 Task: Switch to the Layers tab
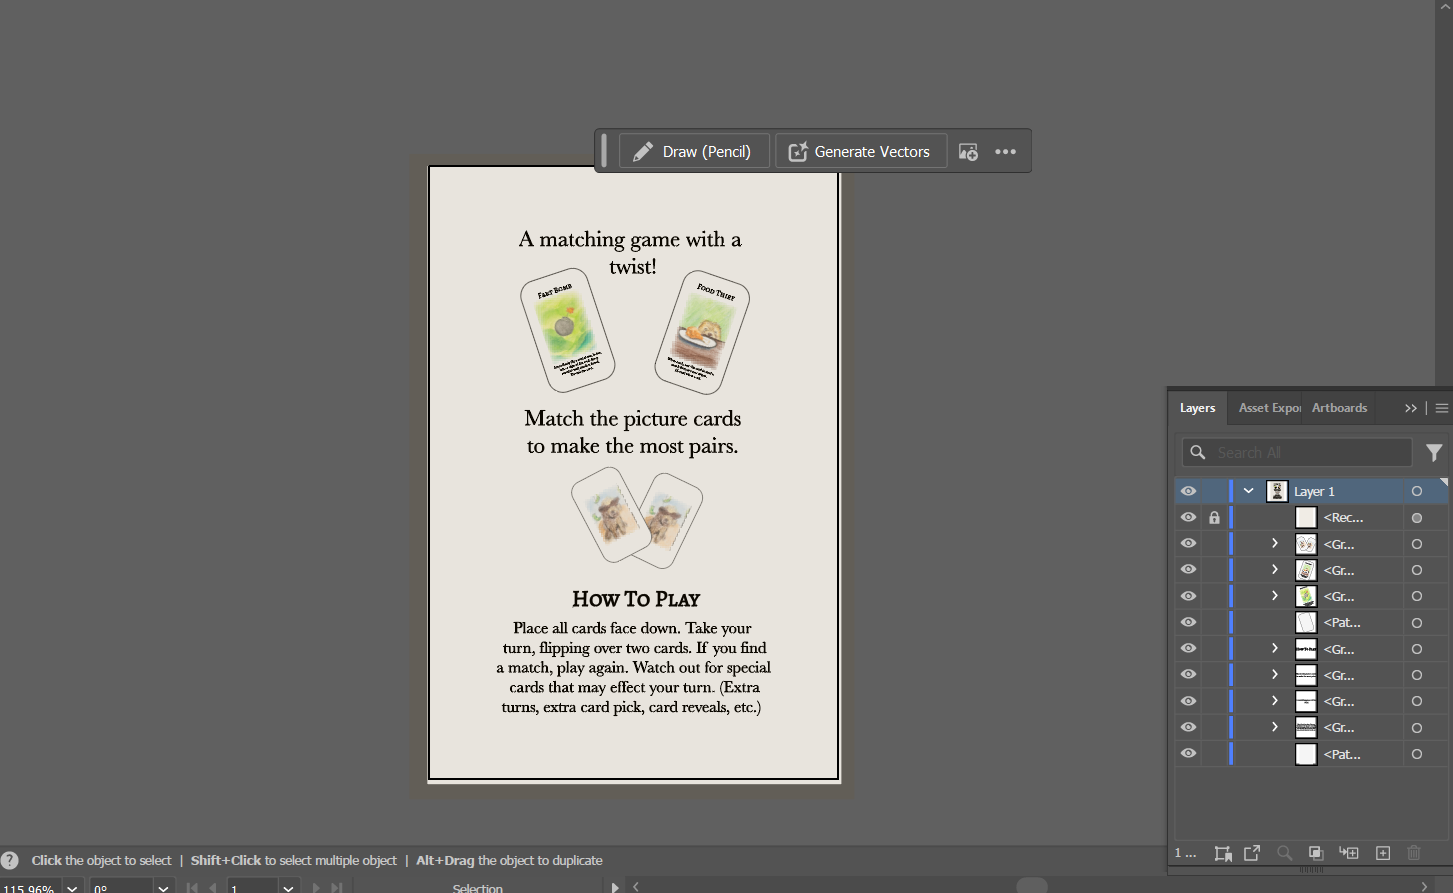tap(1197, 408)
